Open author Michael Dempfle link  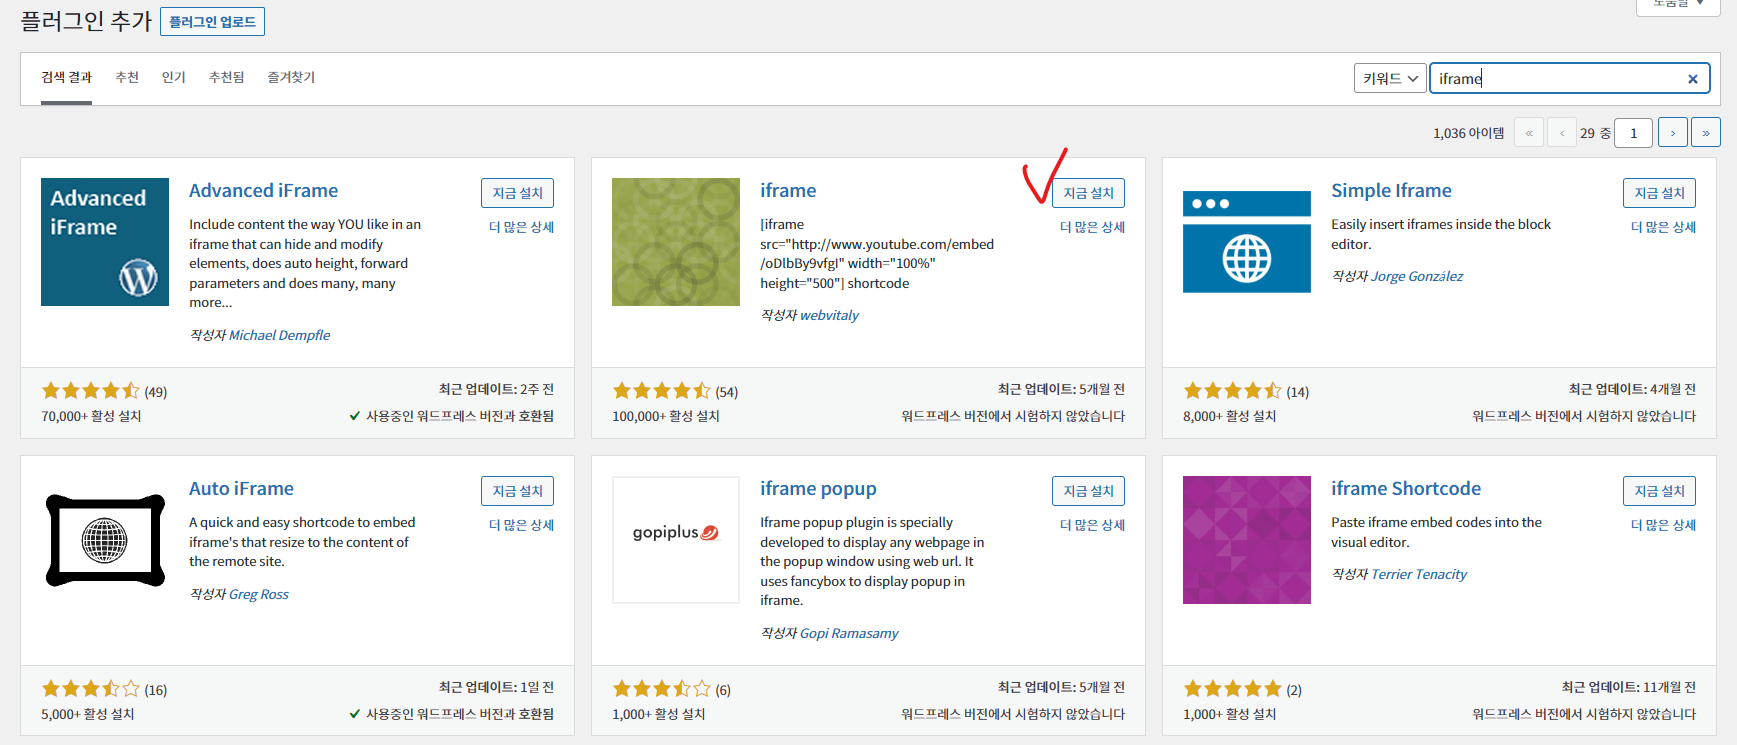279,335
